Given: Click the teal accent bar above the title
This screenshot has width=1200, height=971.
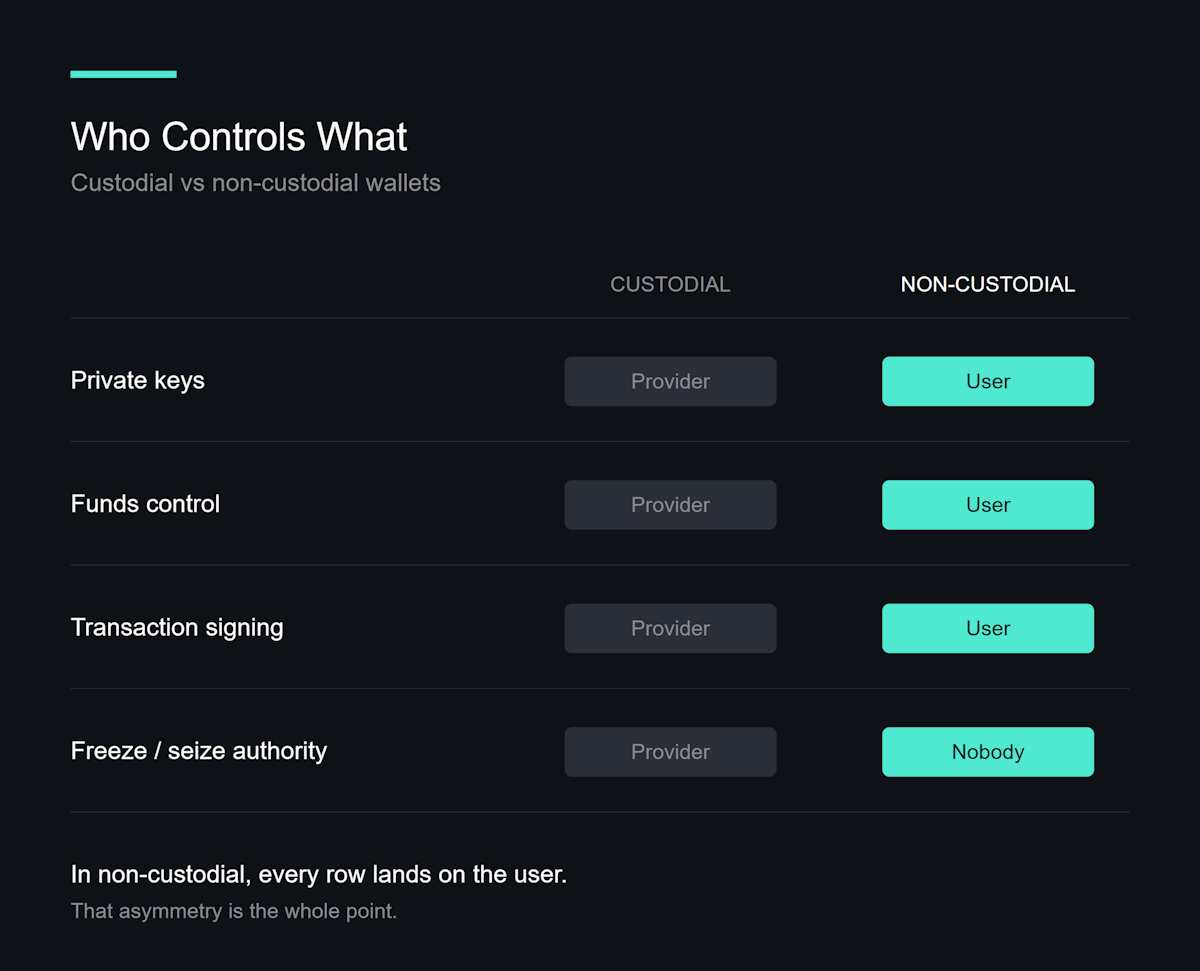Looking at the screenshot, I should click(x=123, y=74).
